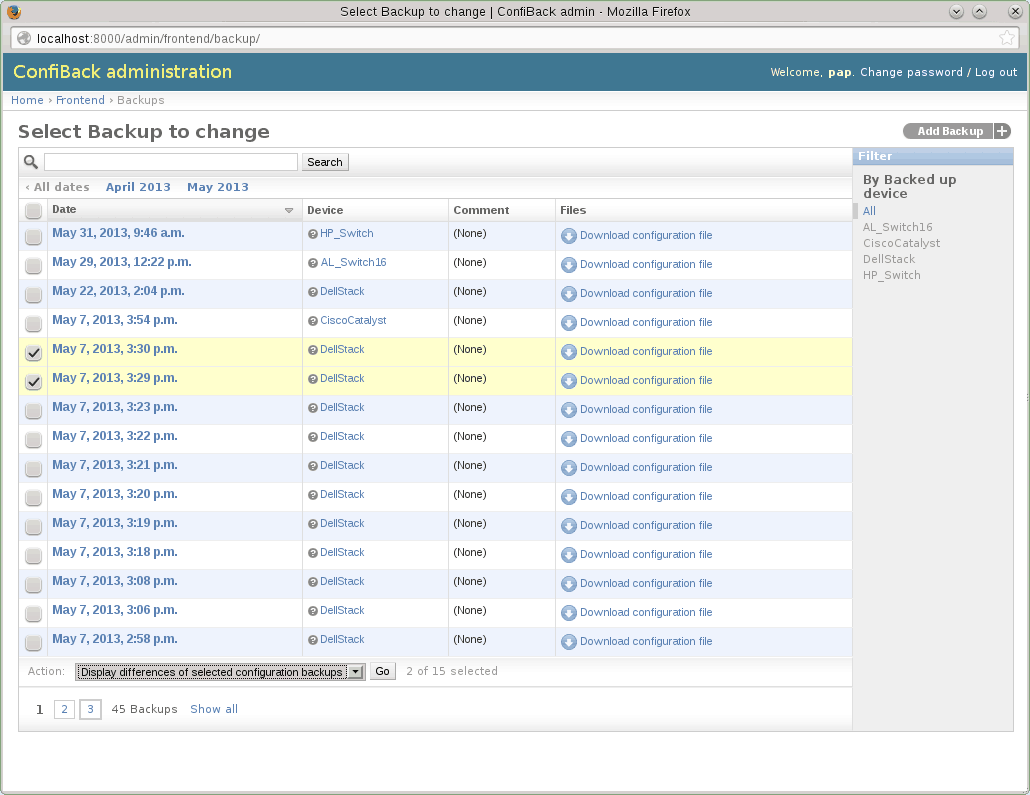Image resolution: width=1030 pixels, height=795 pixels.
Task: Click download icon for 3:22 p.m. backup
Action: tap(569, 438)
